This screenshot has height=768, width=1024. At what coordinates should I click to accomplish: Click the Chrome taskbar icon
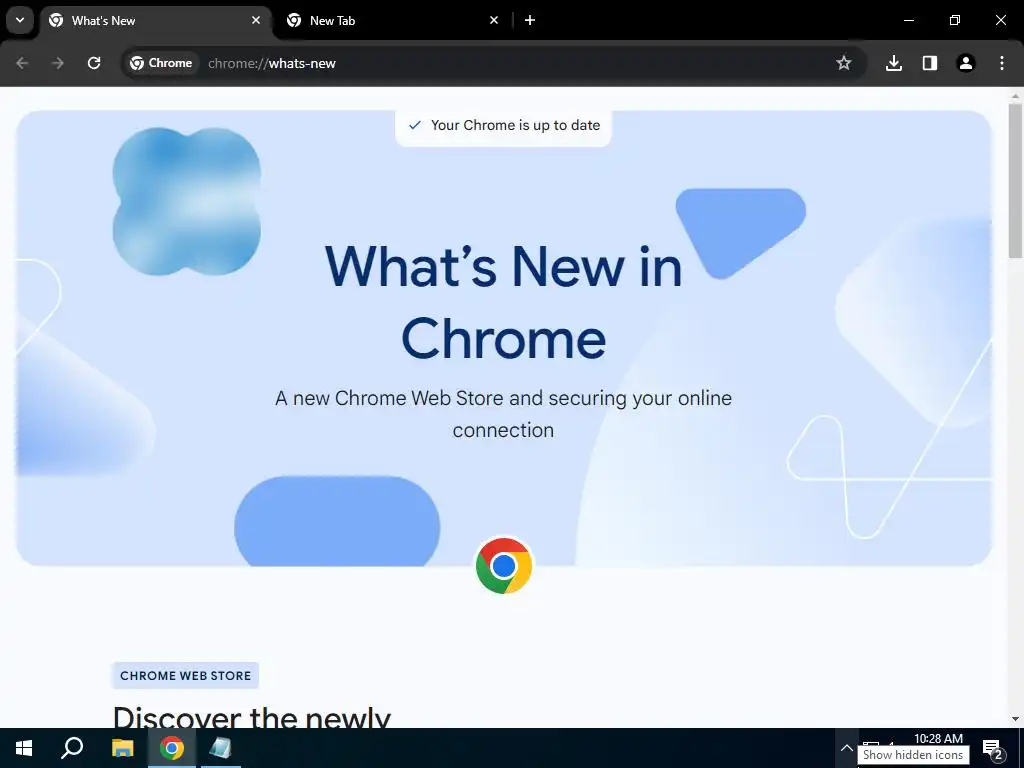pyautogui.click(x=172, y=748)
